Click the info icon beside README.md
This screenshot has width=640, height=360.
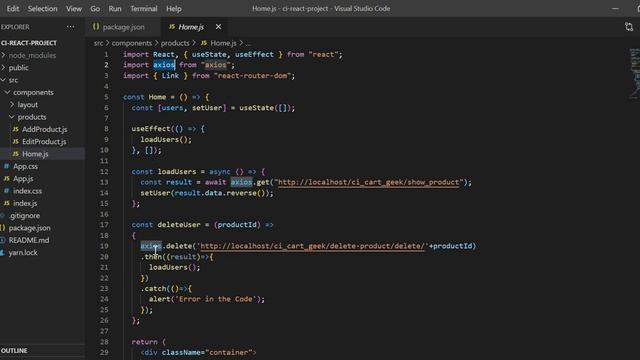[2, 240]
